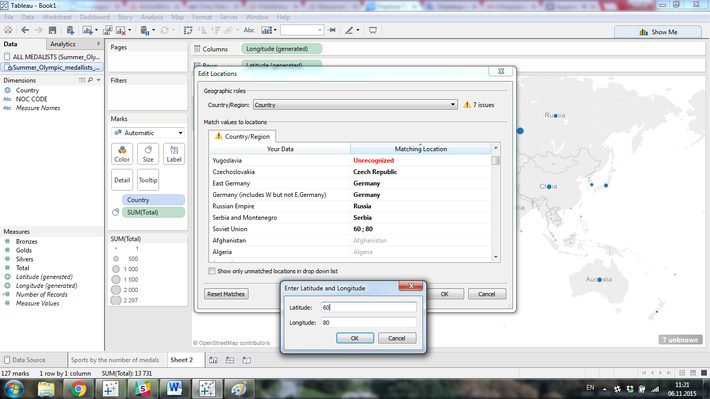Image resolution: width=710 pixels, height=399 pixels.
Task: Click the Detail mark card
Action: tap(122, 180)
